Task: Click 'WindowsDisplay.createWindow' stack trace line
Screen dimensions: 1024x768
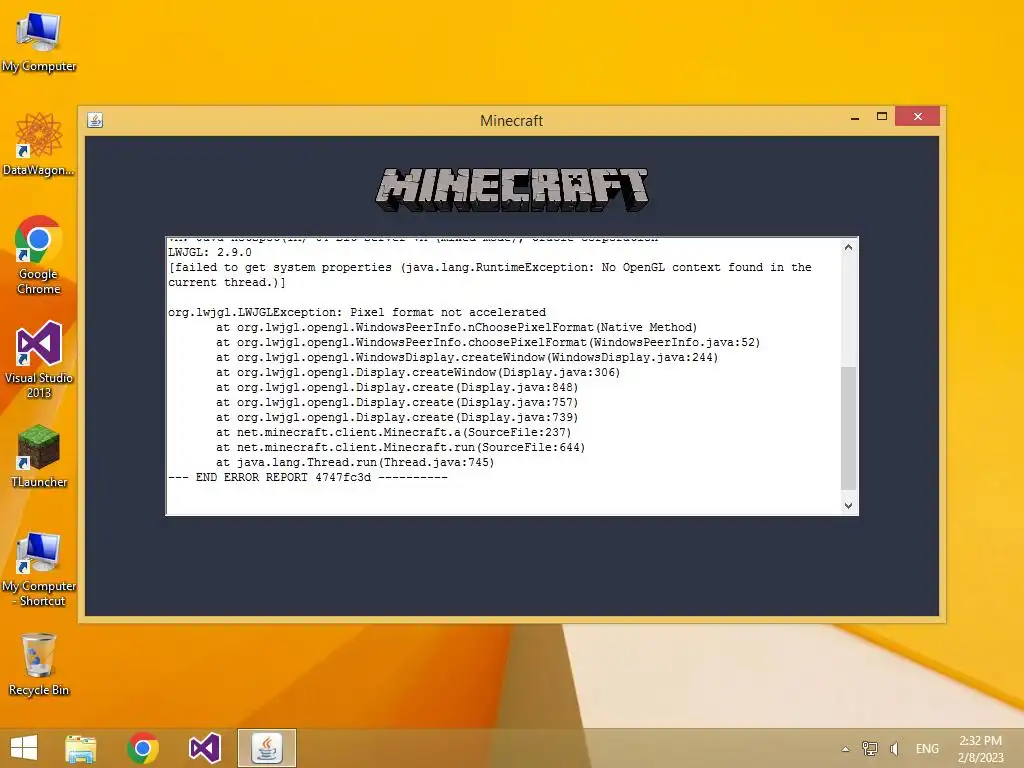Action: click(x=467, y=357)
